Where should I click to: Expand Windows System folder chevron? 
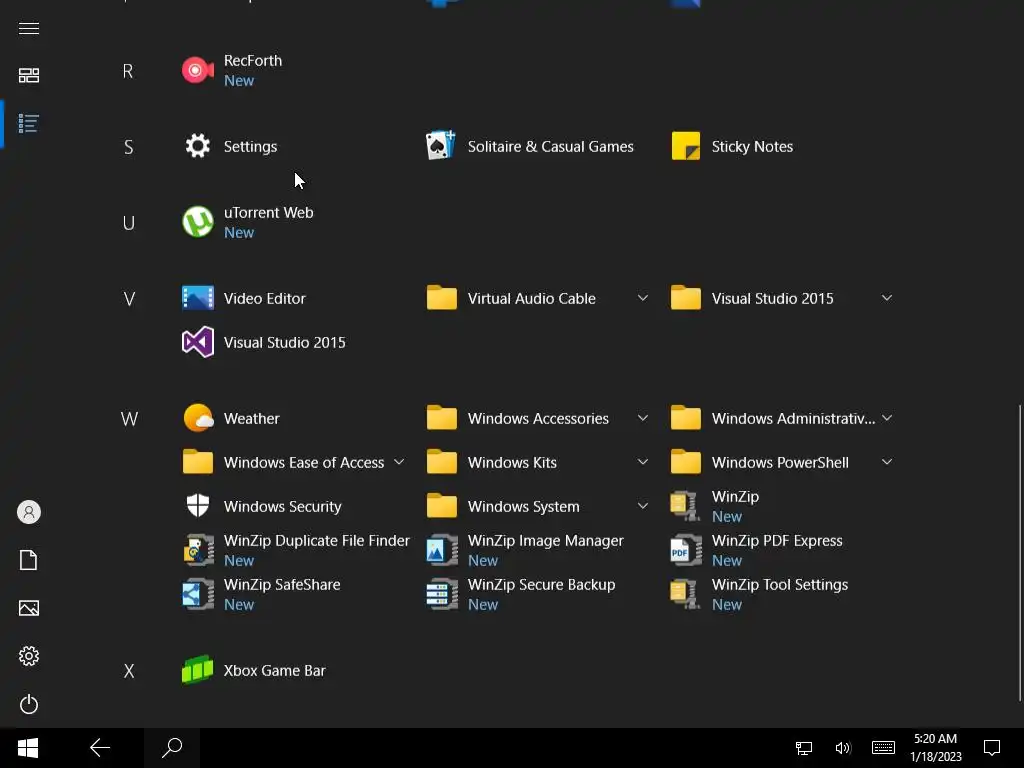pos(643,506)
